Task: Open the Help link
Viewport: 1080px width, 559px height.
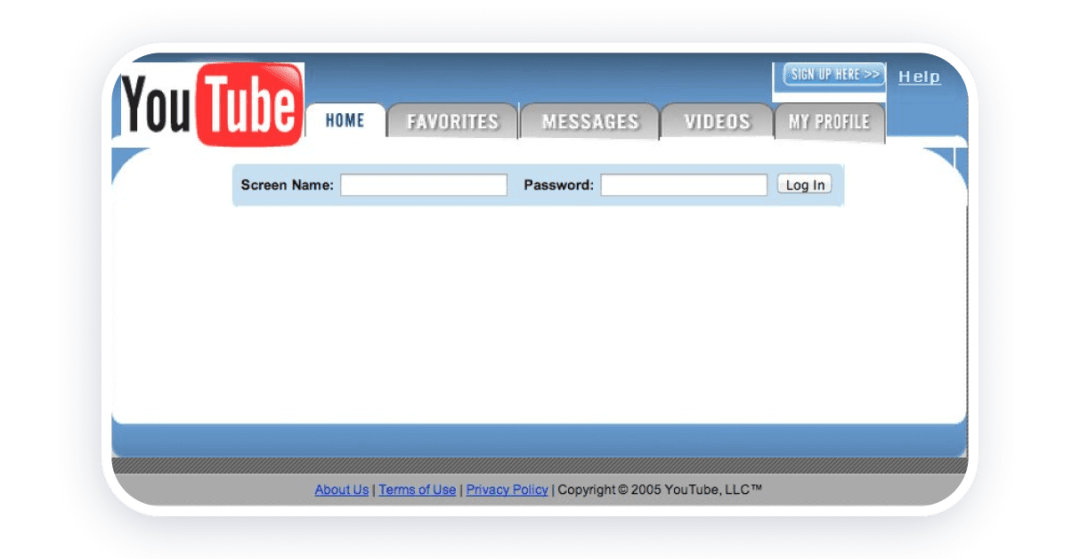Action: point(919,77)
